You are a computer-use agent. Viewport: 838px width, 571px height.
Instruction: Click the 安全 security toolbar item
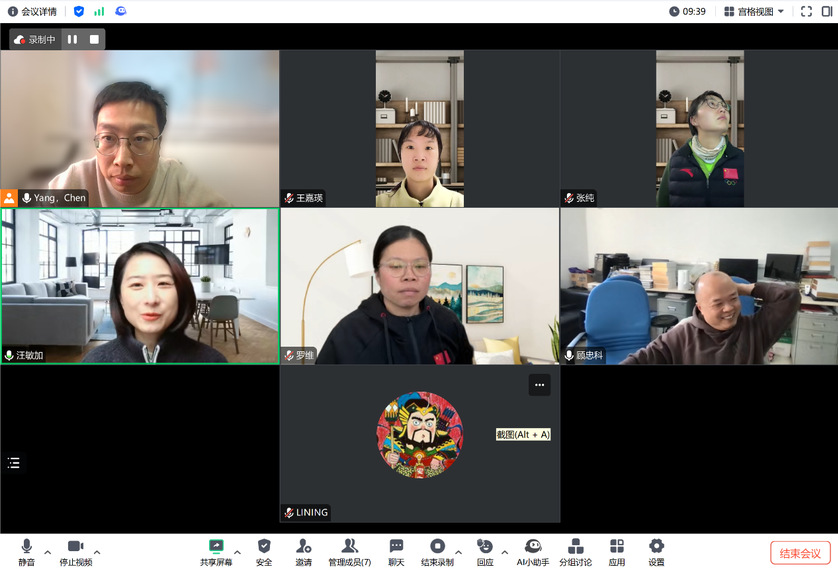click(x=264, y=551)
